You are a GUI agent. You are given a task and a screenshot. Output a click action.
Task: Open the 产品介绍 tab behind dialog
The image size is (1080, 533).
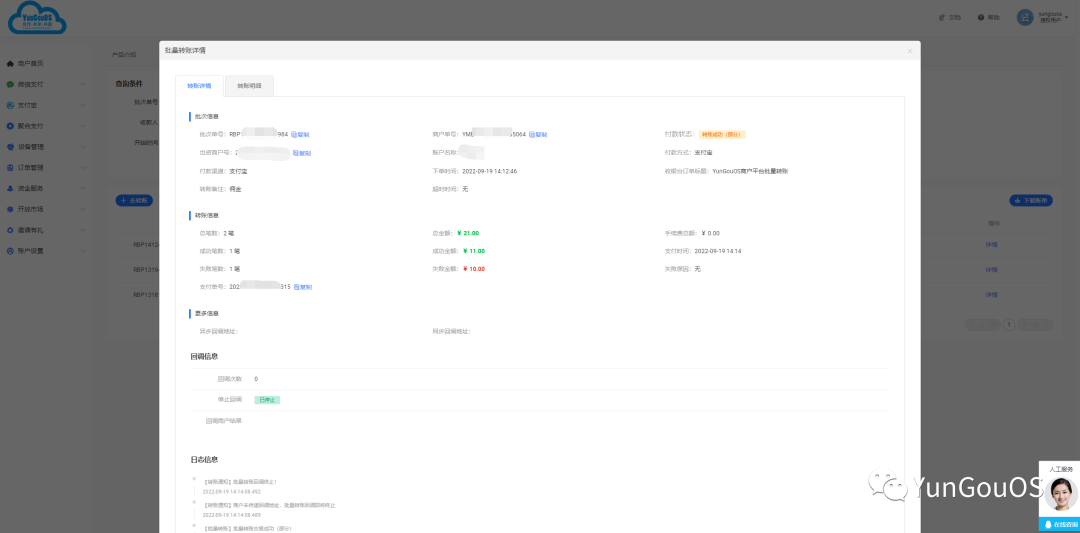click(124, 54)
